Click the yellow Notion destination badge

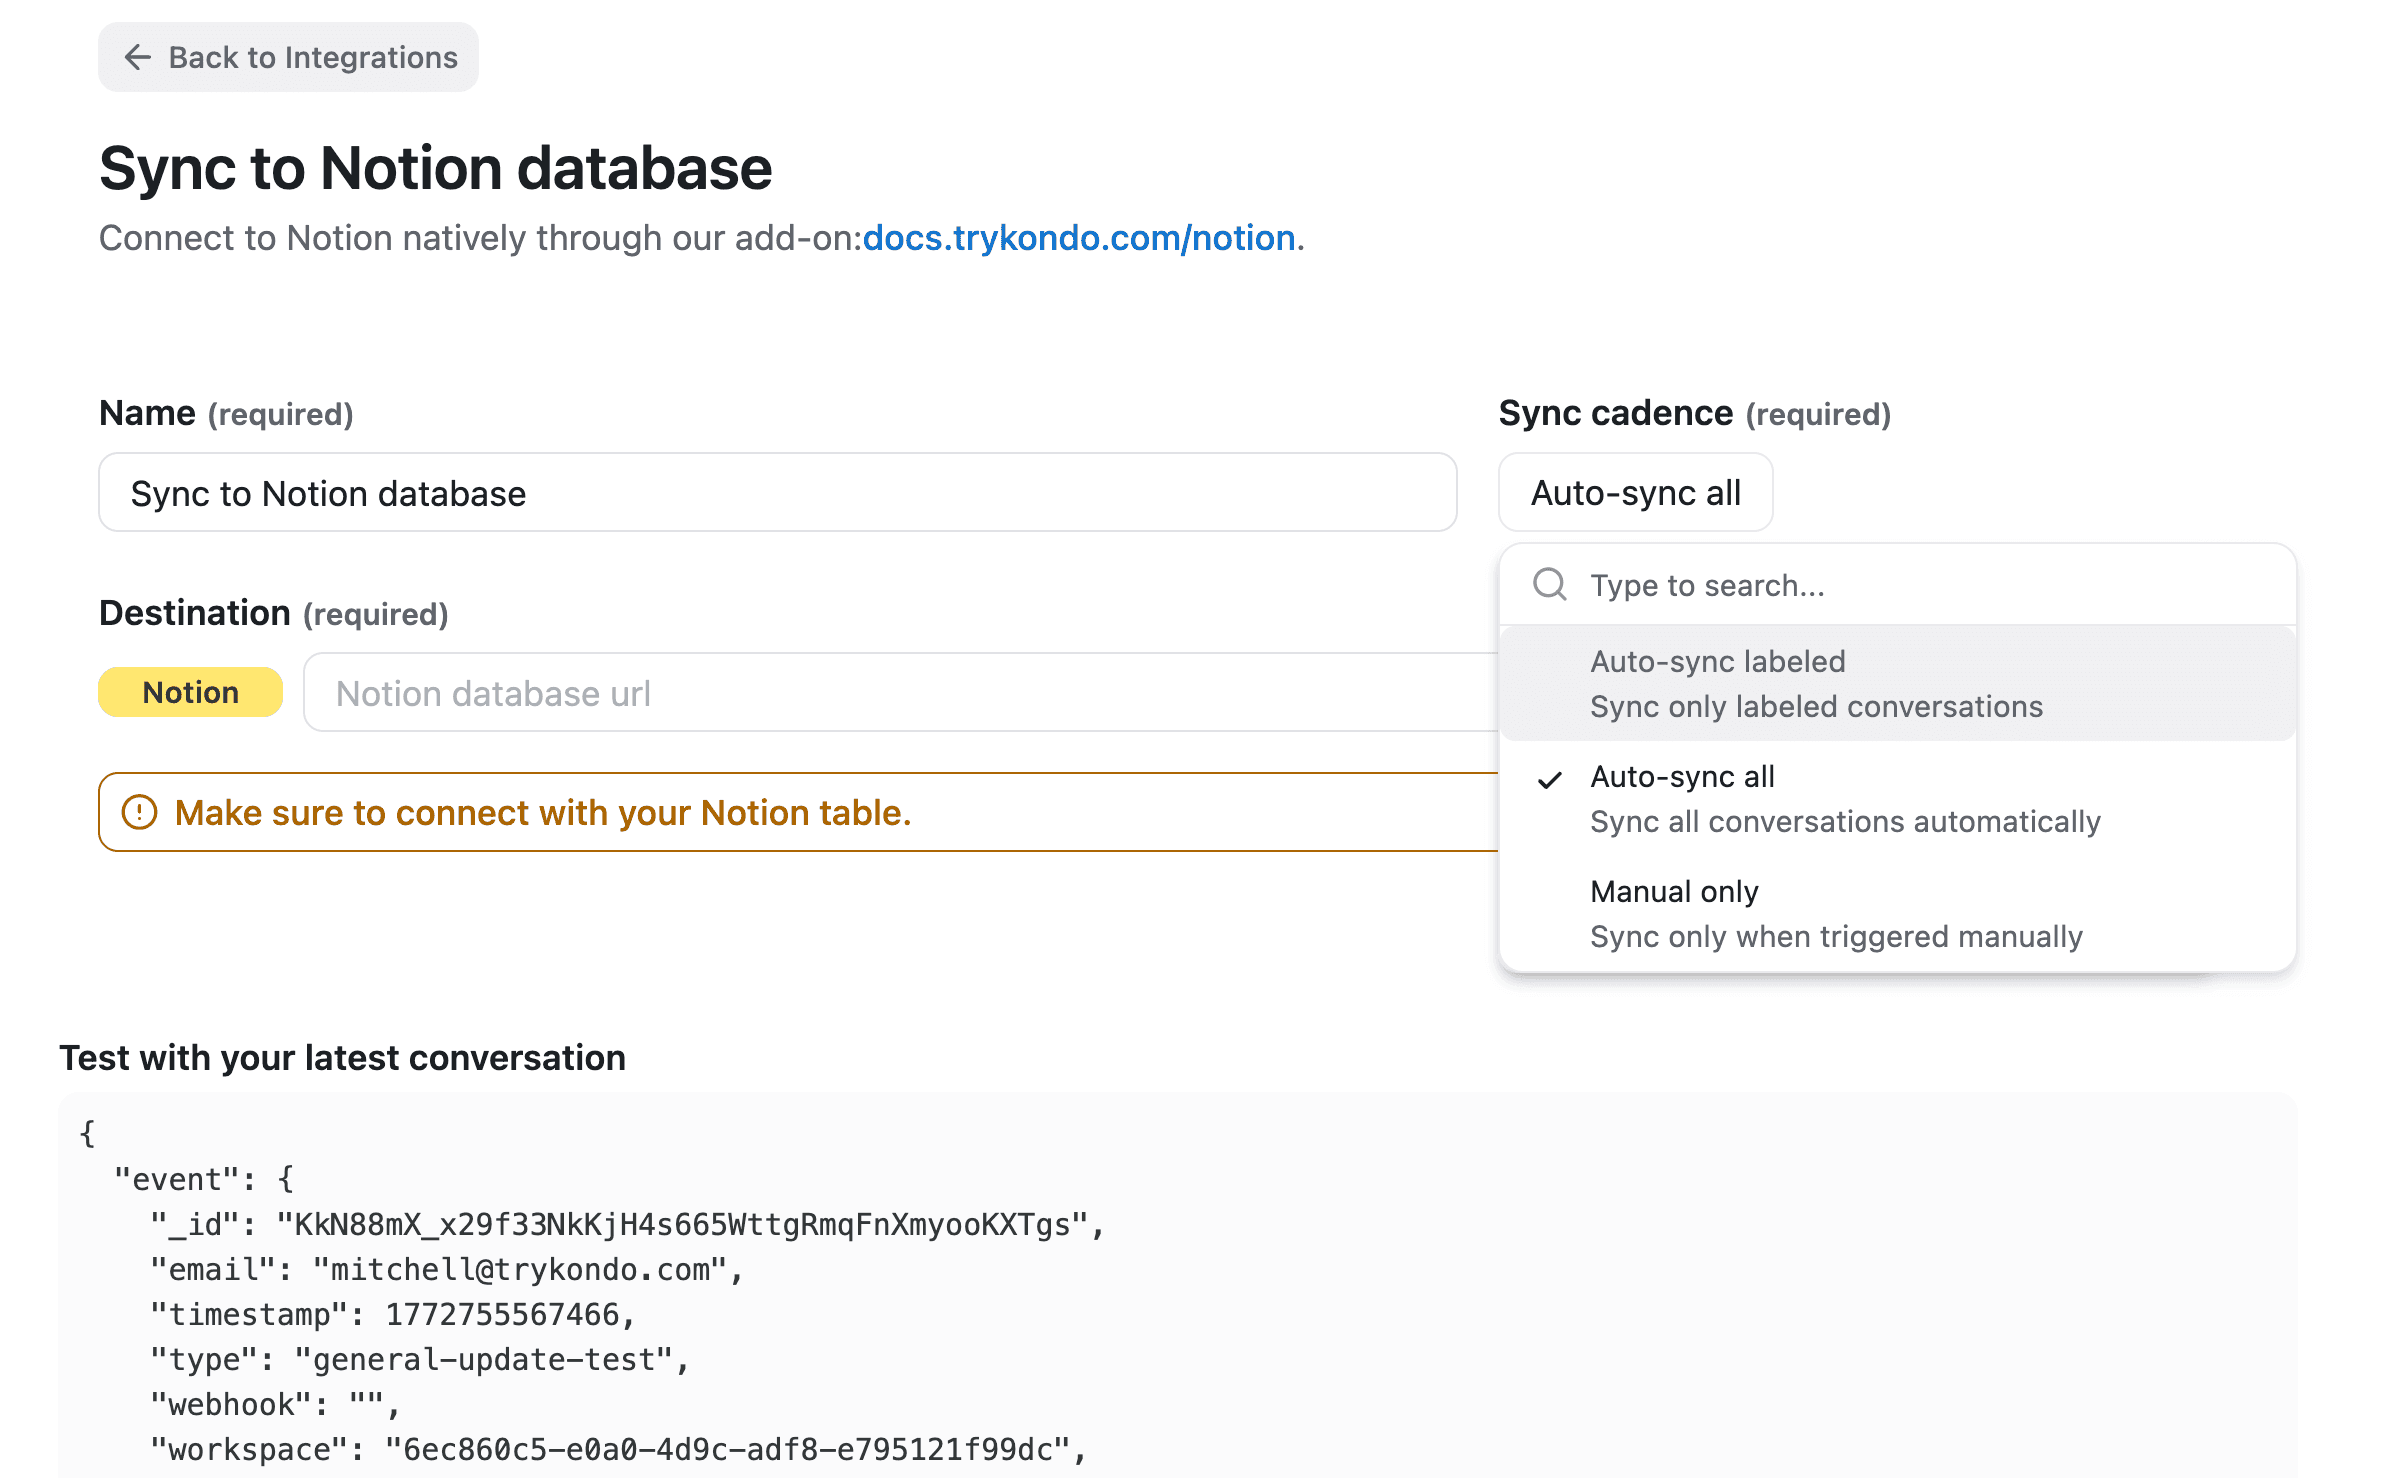pos(190,692)
